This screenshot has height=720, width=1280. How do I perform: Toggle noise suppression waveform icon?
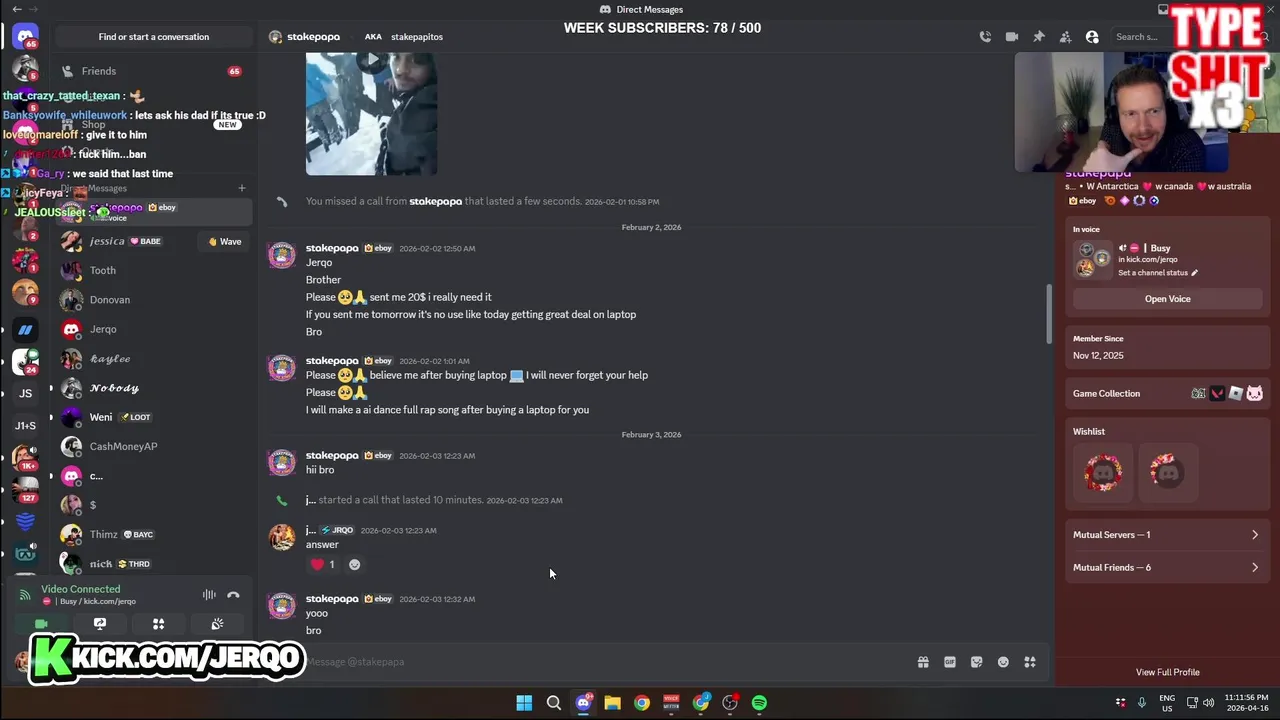tap(209, 595)
